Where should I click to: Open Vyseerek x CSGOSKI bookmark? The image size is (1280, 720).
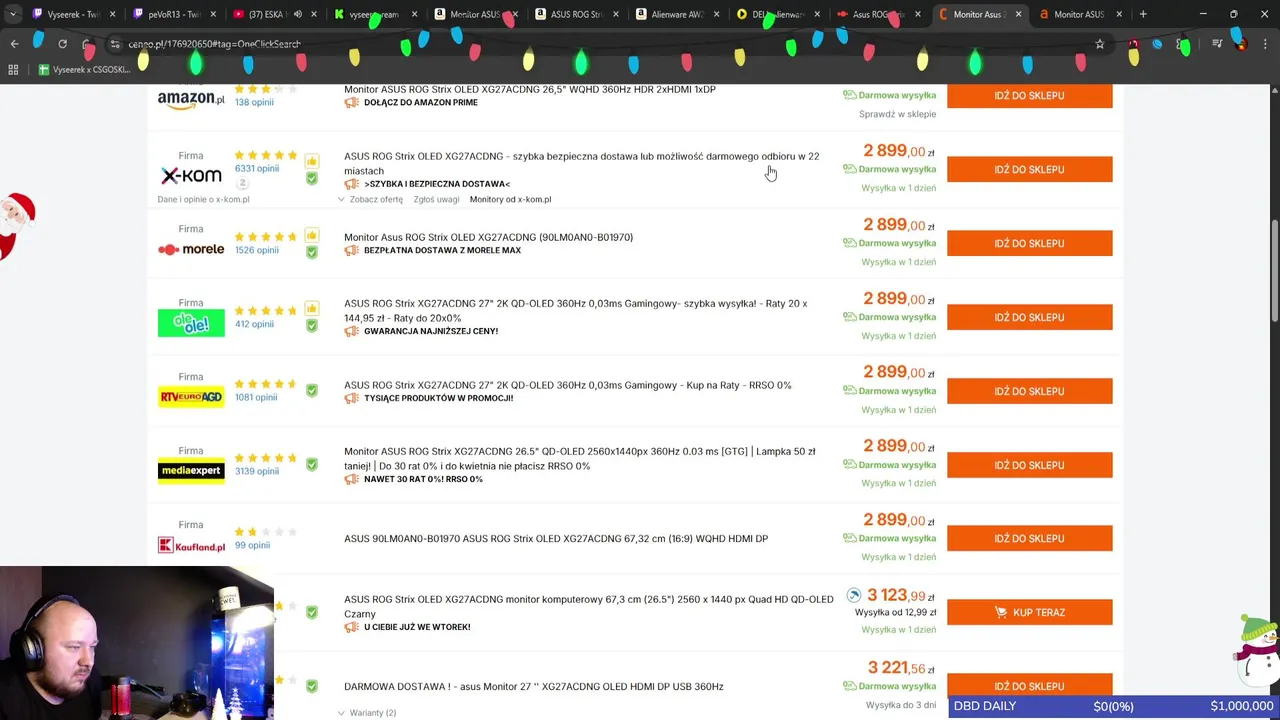coord(84,70)
